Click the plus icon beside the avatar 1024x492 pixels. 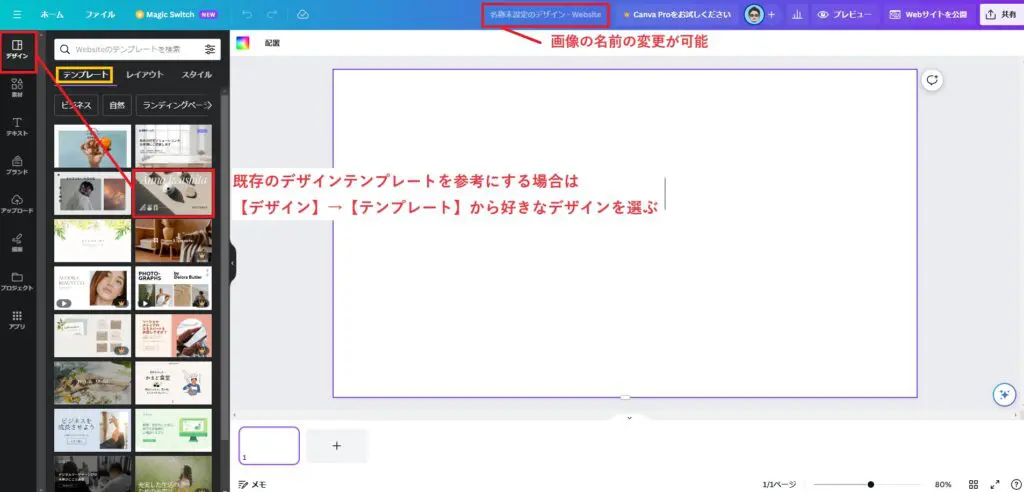point(772,14)
